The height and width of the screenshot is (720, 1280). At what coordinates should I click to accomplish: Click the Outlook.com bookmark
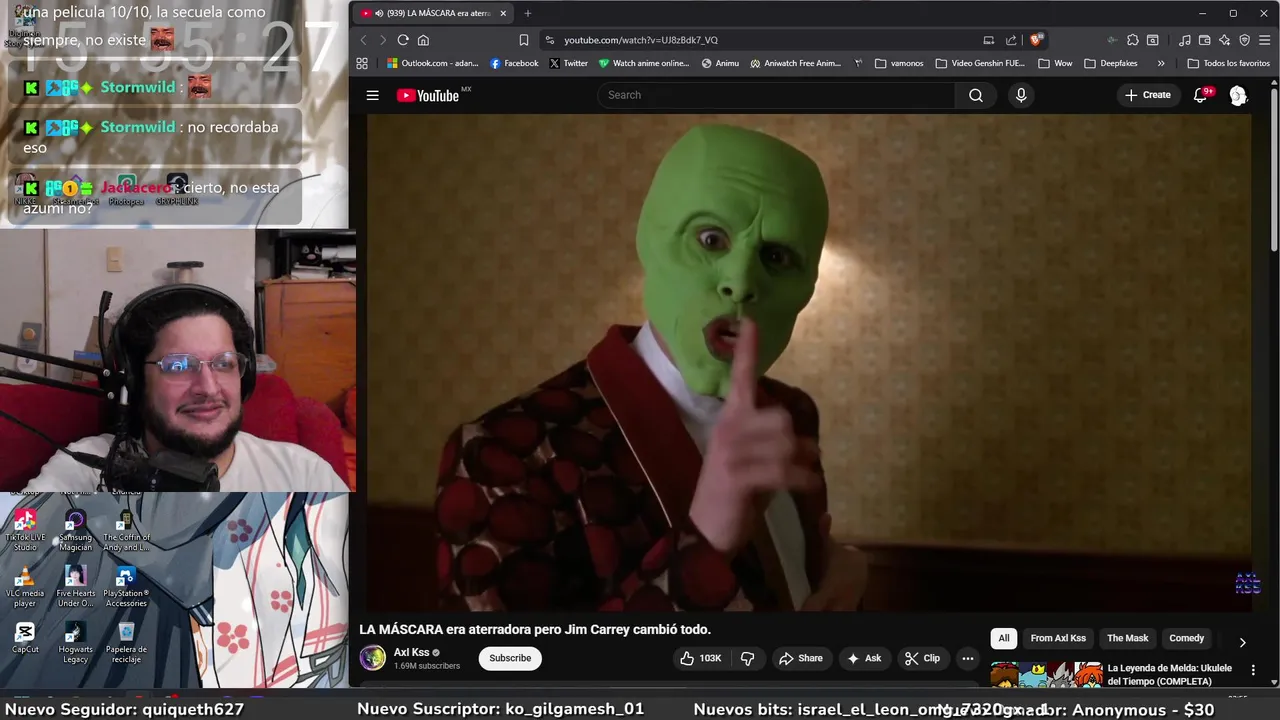(x=433, y=63)
